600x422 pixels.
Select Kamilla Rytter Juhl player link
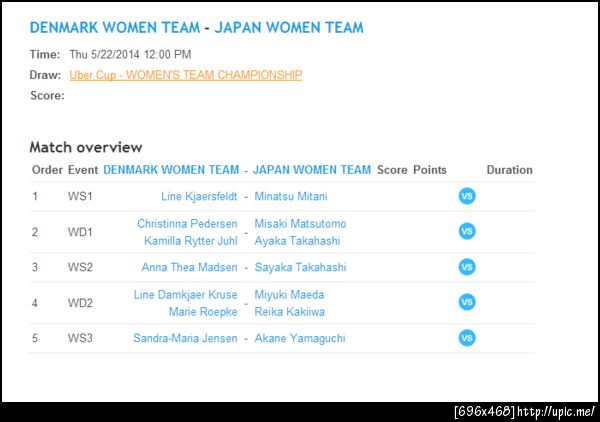coord(190,241)
